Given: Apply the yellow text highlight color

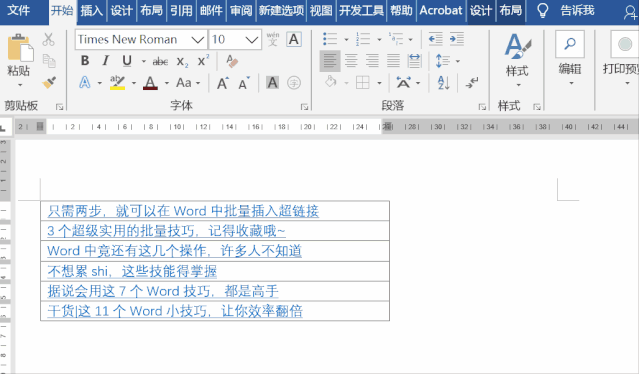Looking at the screenshot, I should coord(117,83).
